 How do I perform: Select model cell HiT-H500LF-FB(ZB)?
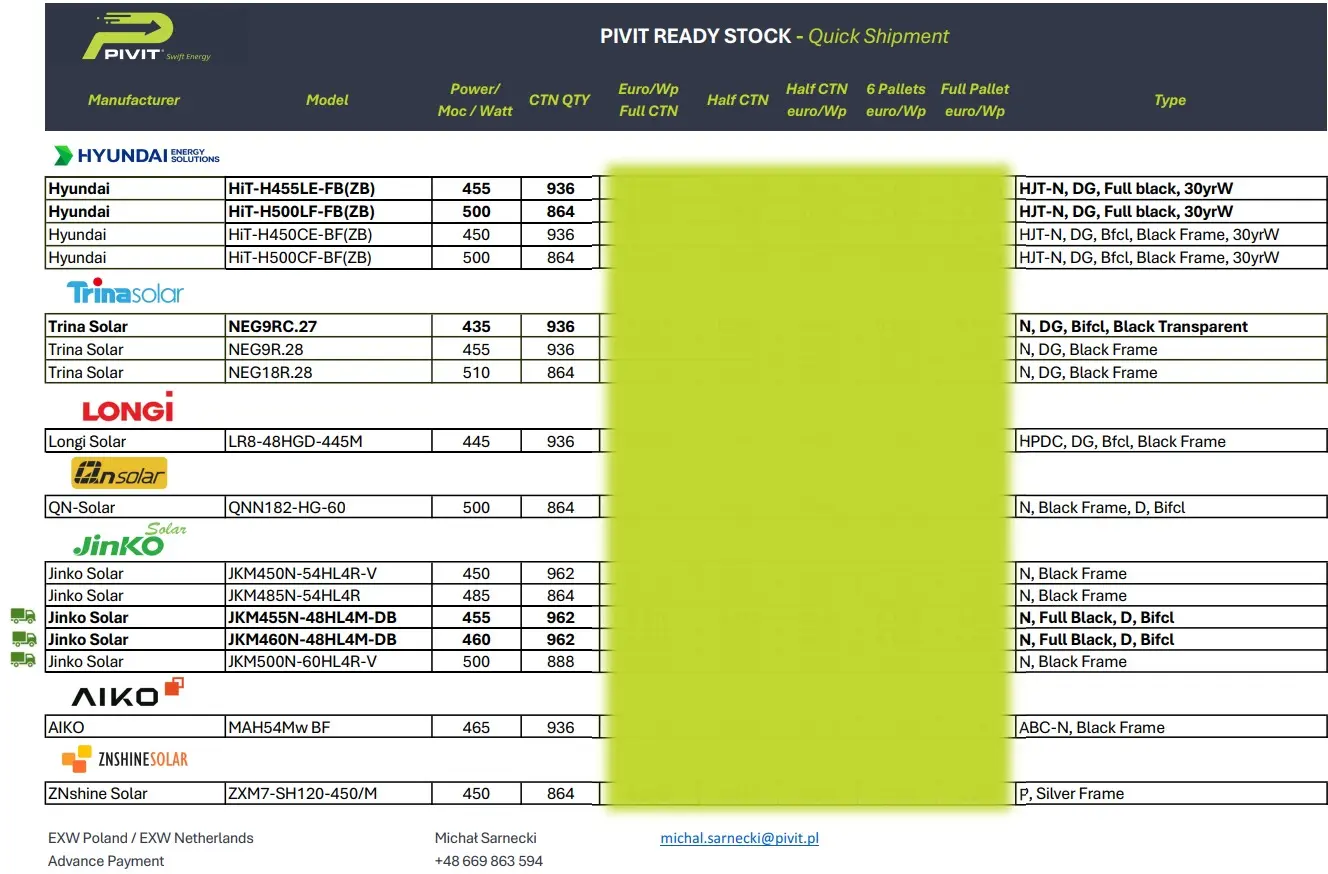(329, 211)
